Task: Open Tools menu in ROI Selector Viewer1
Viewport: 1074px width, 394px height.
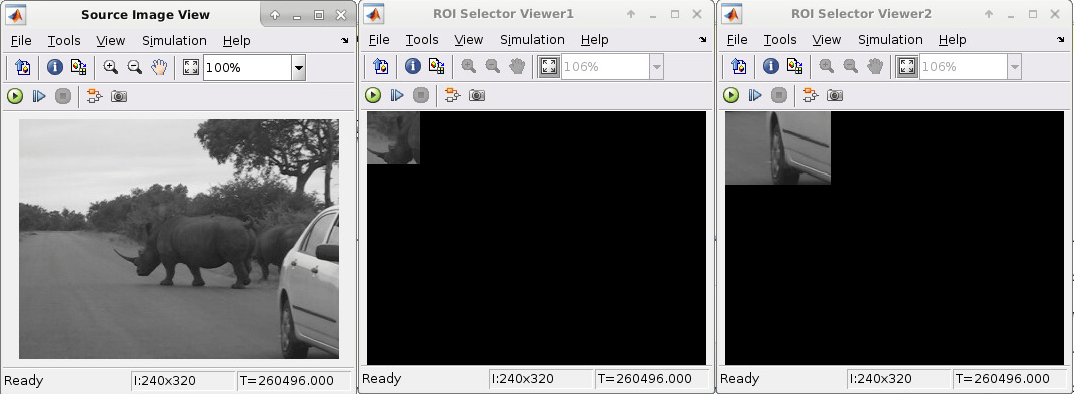Action: 421,40
